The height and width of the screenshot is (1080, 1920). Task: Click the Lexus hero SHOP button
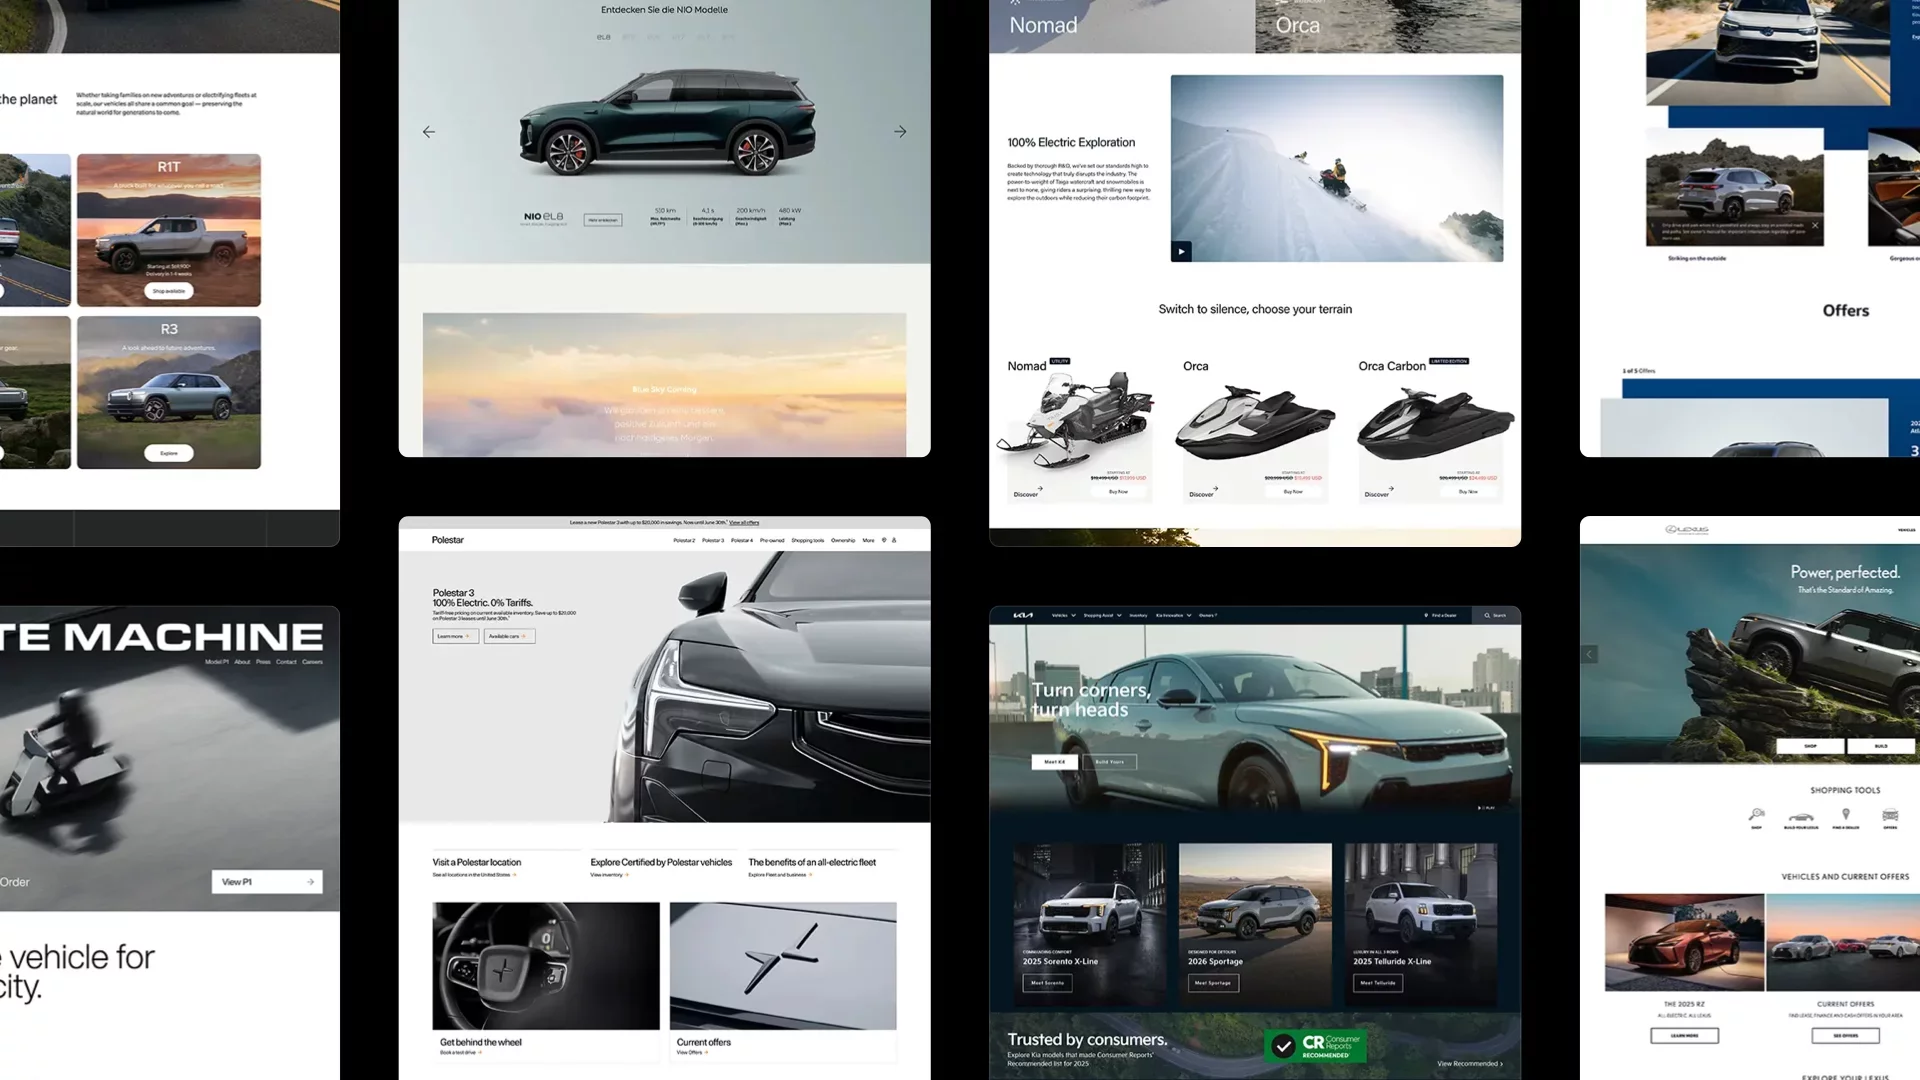tap(1810, 746)
